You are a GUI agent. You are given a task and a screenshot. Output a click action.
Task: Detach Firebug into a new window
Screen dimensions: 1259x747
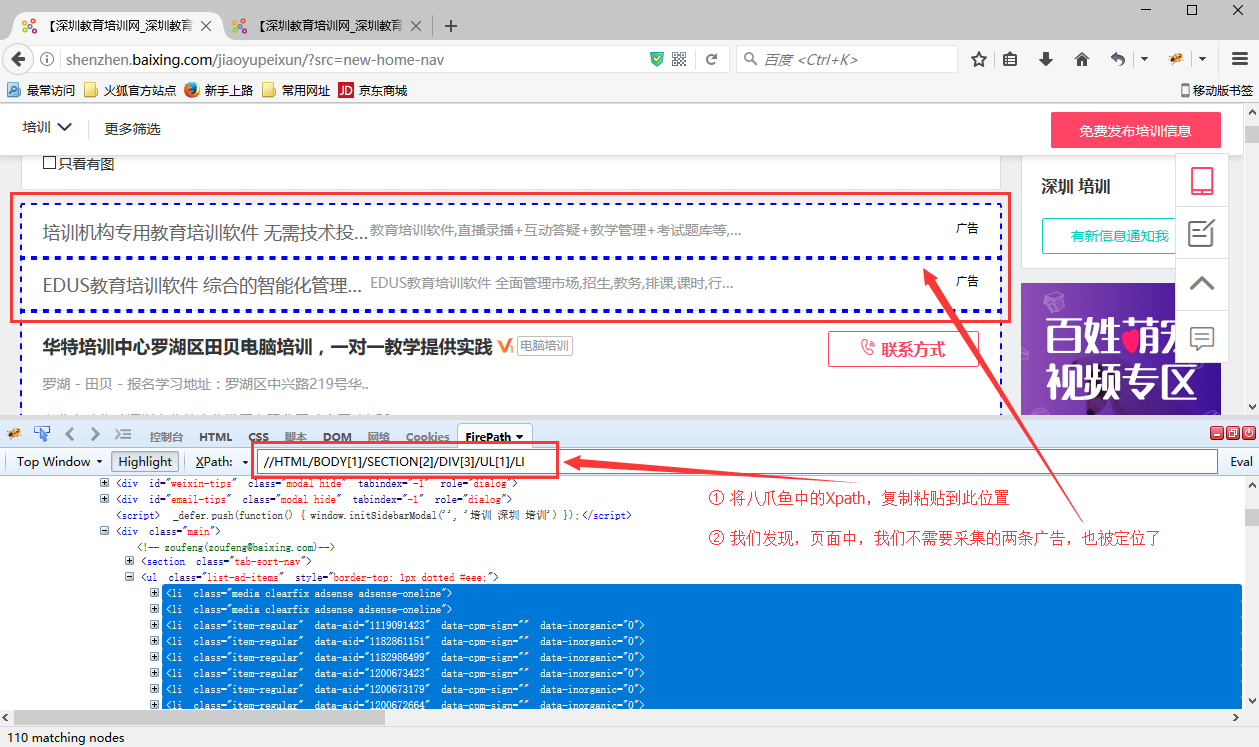click(x=1233, y=433)
